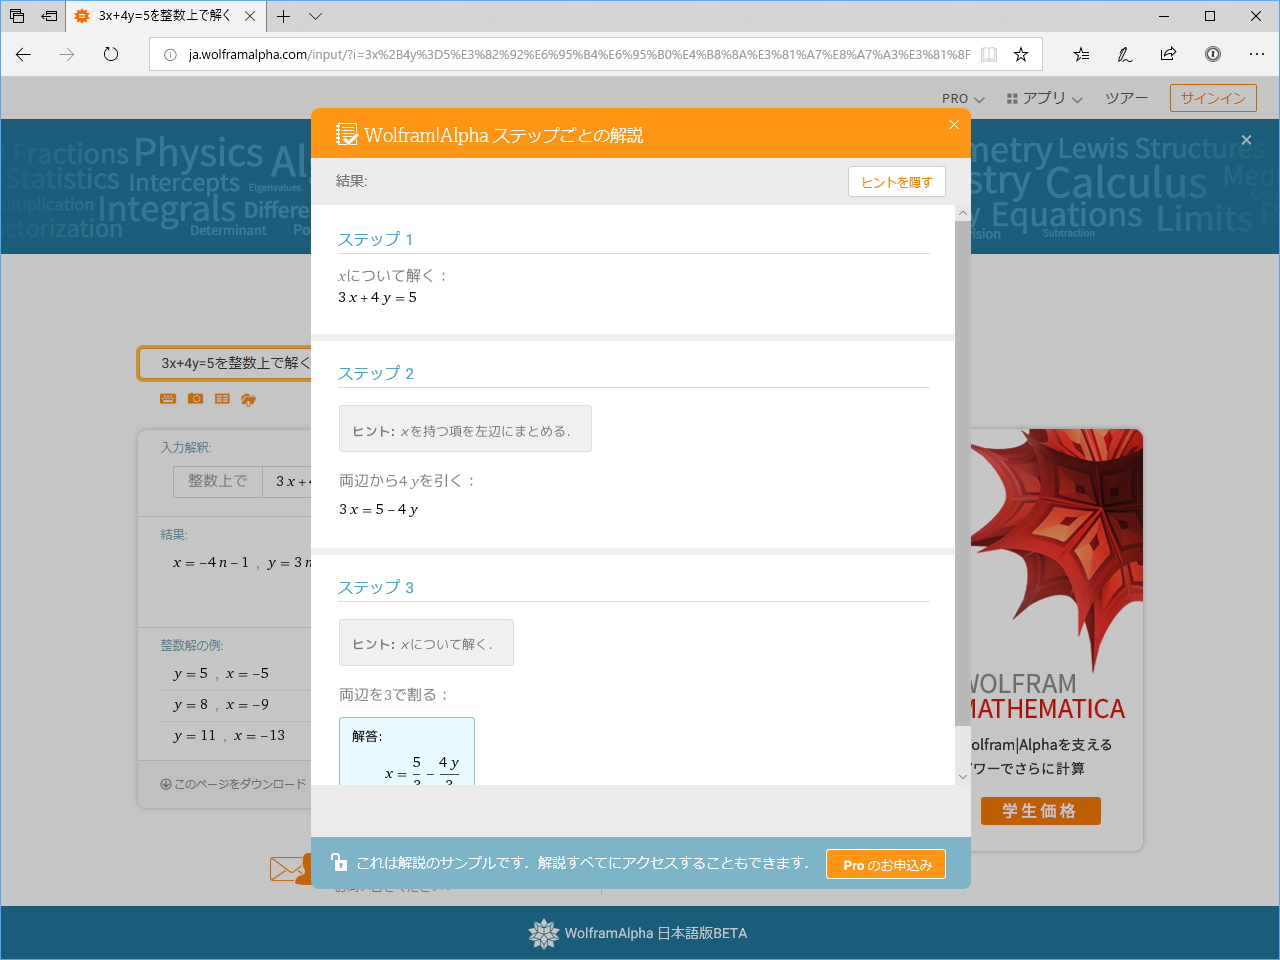The height and width of the screenshot is (960, 1280).
Task: Click Pro のお申込み button
Action: (886, 864)
